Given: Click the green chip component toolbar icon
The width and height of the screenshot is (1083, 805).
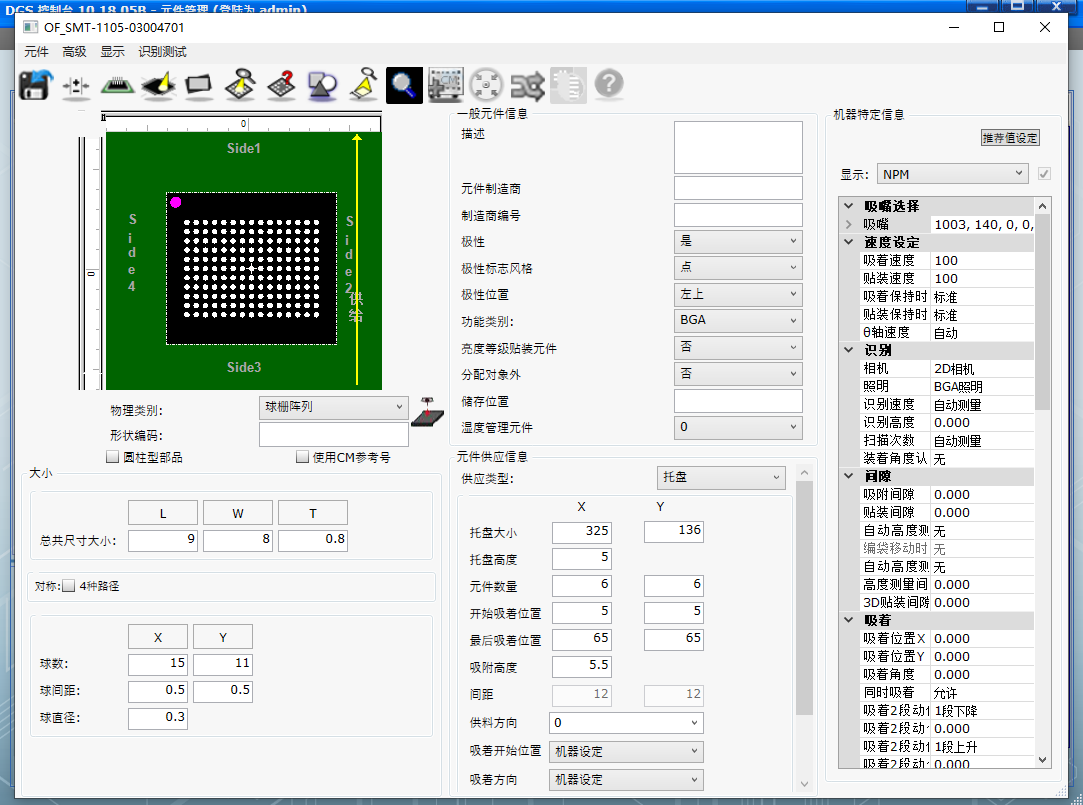Looking at the screenshot, I should 118,85.
